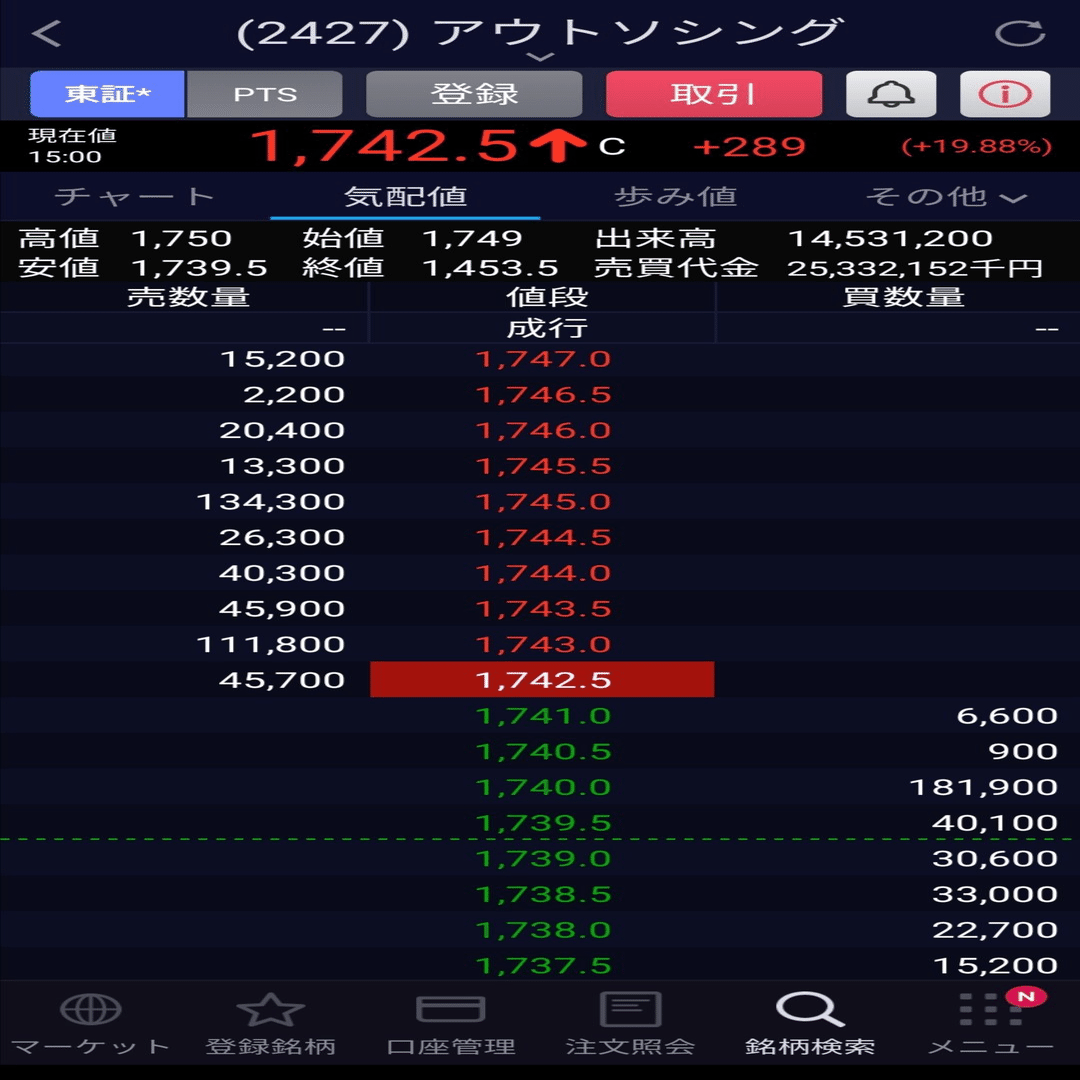Tap 売買代金 value 25,332,152千円
This screenshot has width=1080, height=1080.
[x=915, y=268]
